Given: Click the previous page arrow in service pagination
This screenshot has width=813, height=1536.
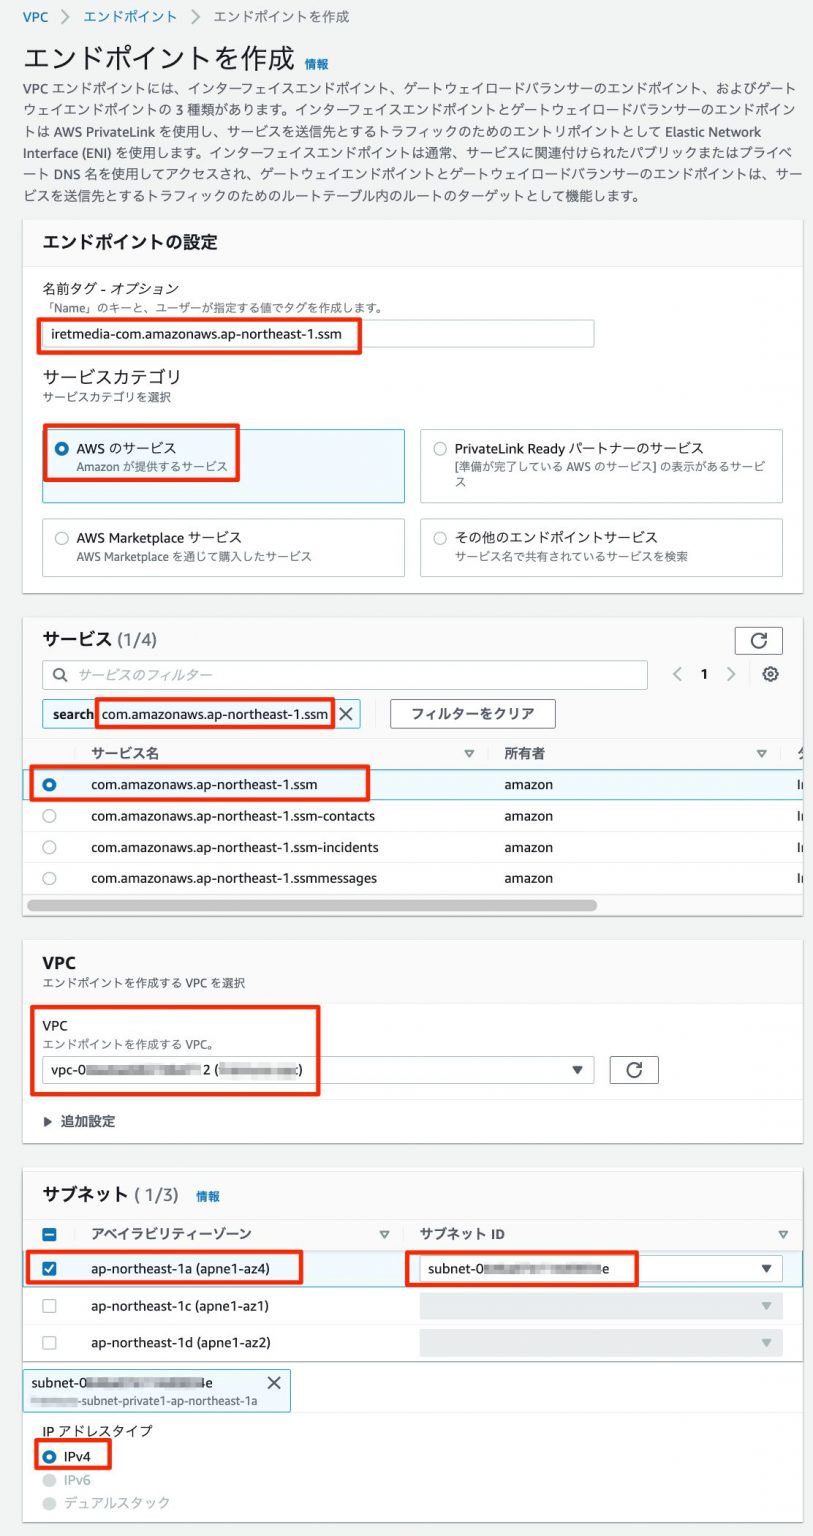Looking at the screenshot, I should coord(677,674).
